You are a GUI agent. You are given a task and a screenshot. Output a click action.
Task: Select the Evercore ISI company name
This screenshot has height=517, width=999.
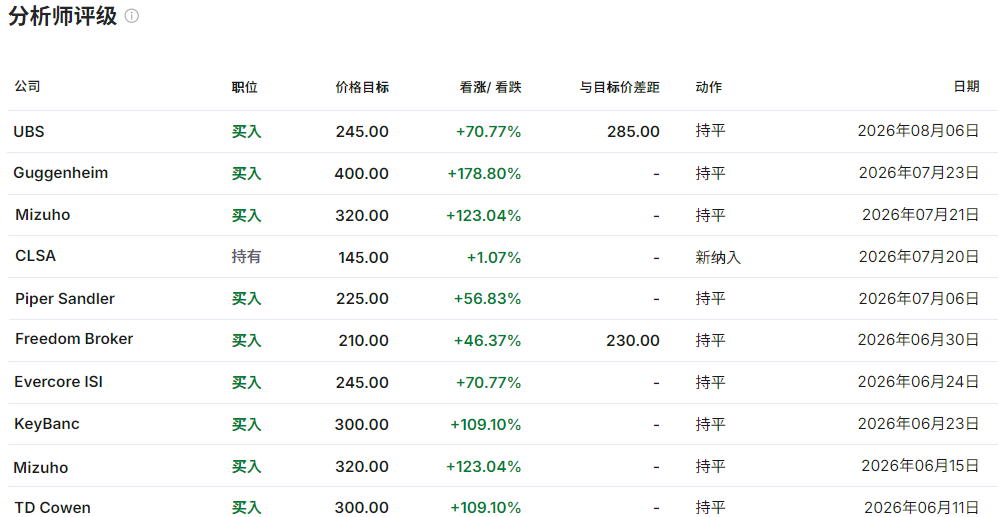[59, 382]
